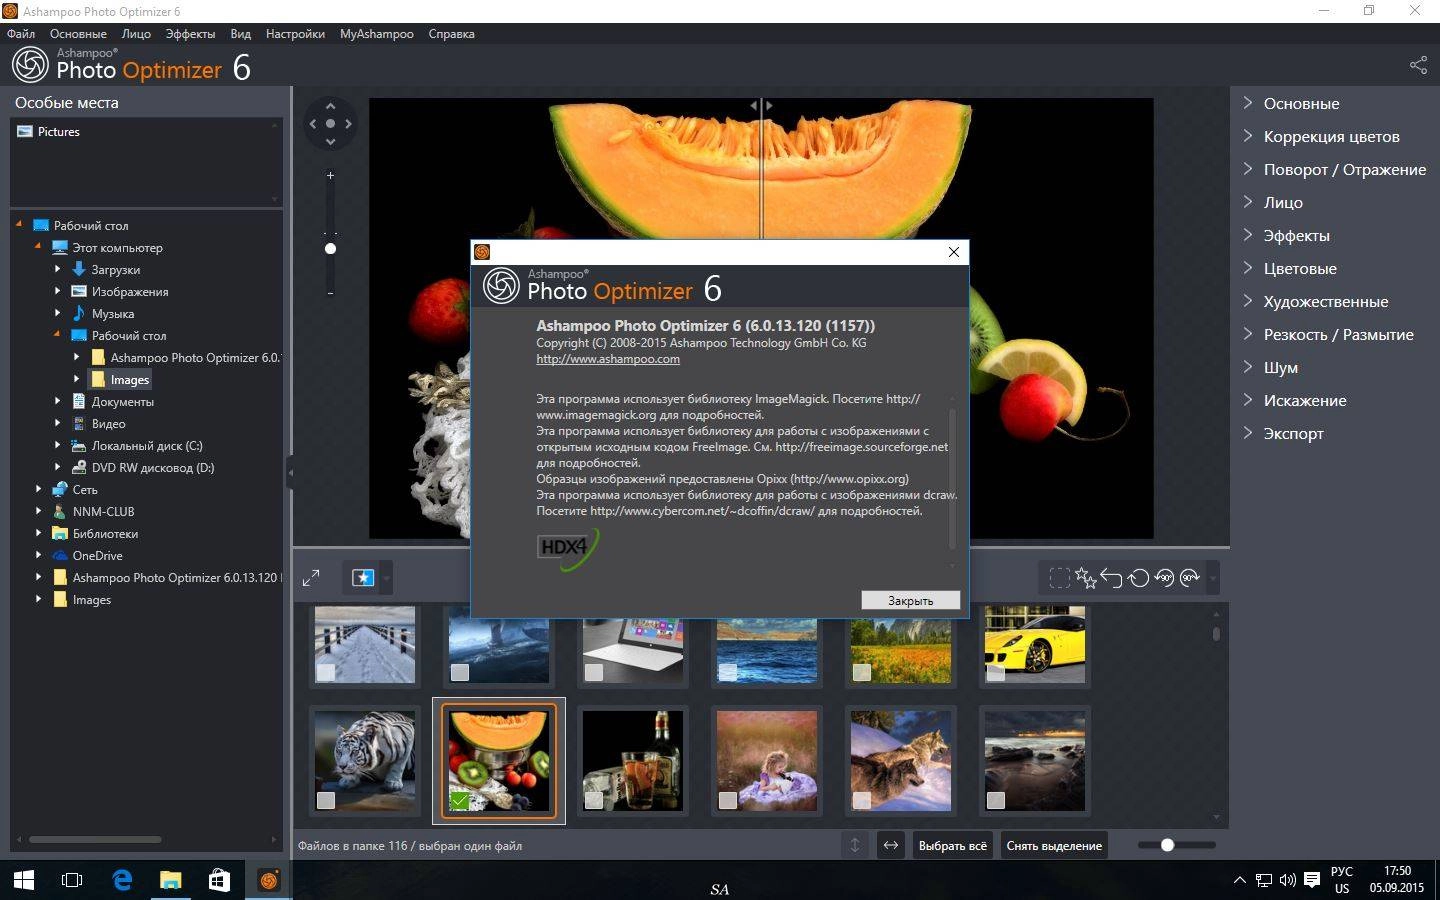1440x900 pixels.
Task: Pan the image left with the navigator arrow
Action: click(313, 124)
